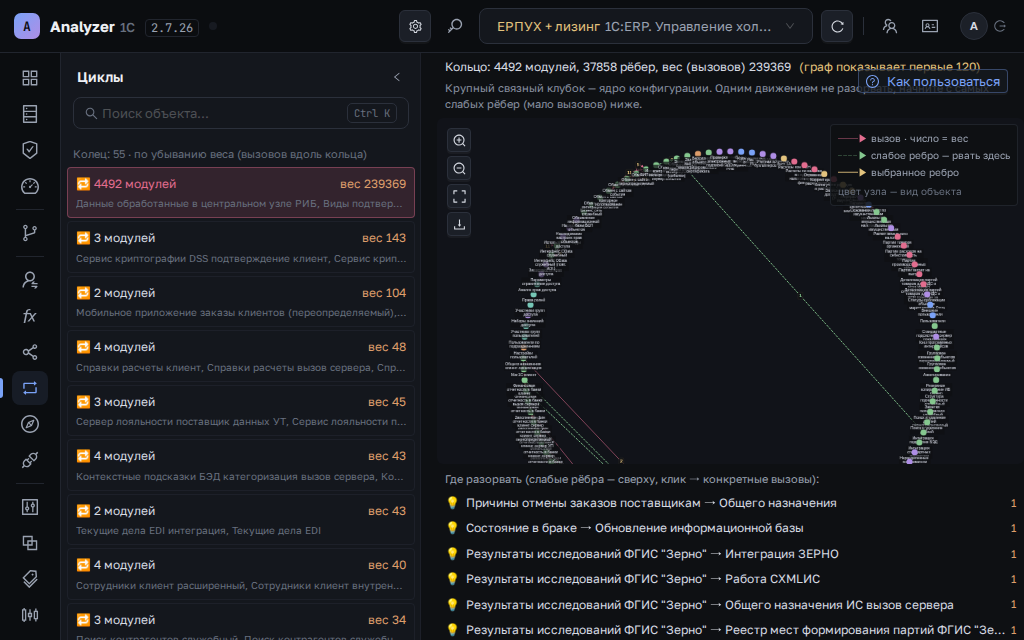Screen dimensions: 1024x640
Task: Open the plug connector icon in sidebar
Action: click(30, 460)
